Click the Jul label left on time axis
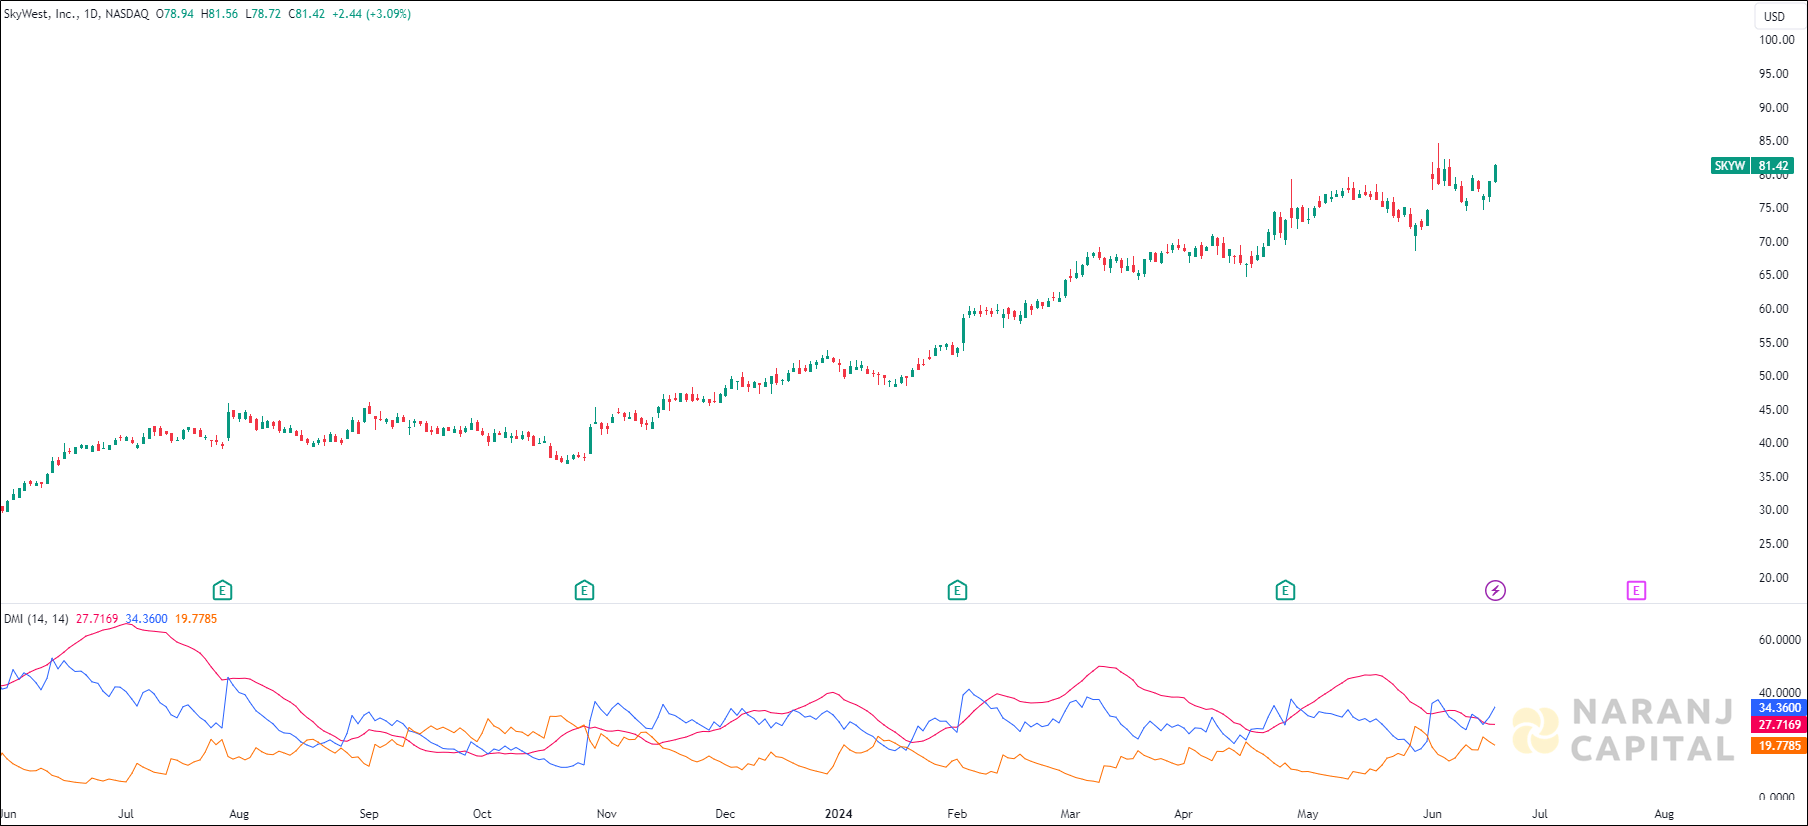The image size is (1808, 826). (126, 814)
